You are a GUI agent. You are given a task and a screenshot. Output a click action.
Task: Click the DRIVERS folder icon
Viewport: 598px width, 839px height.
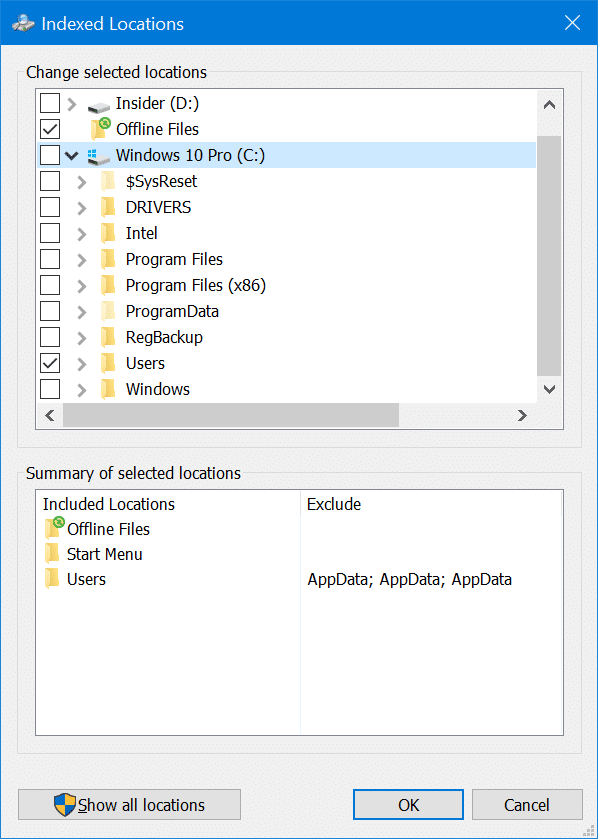point(108,207)
